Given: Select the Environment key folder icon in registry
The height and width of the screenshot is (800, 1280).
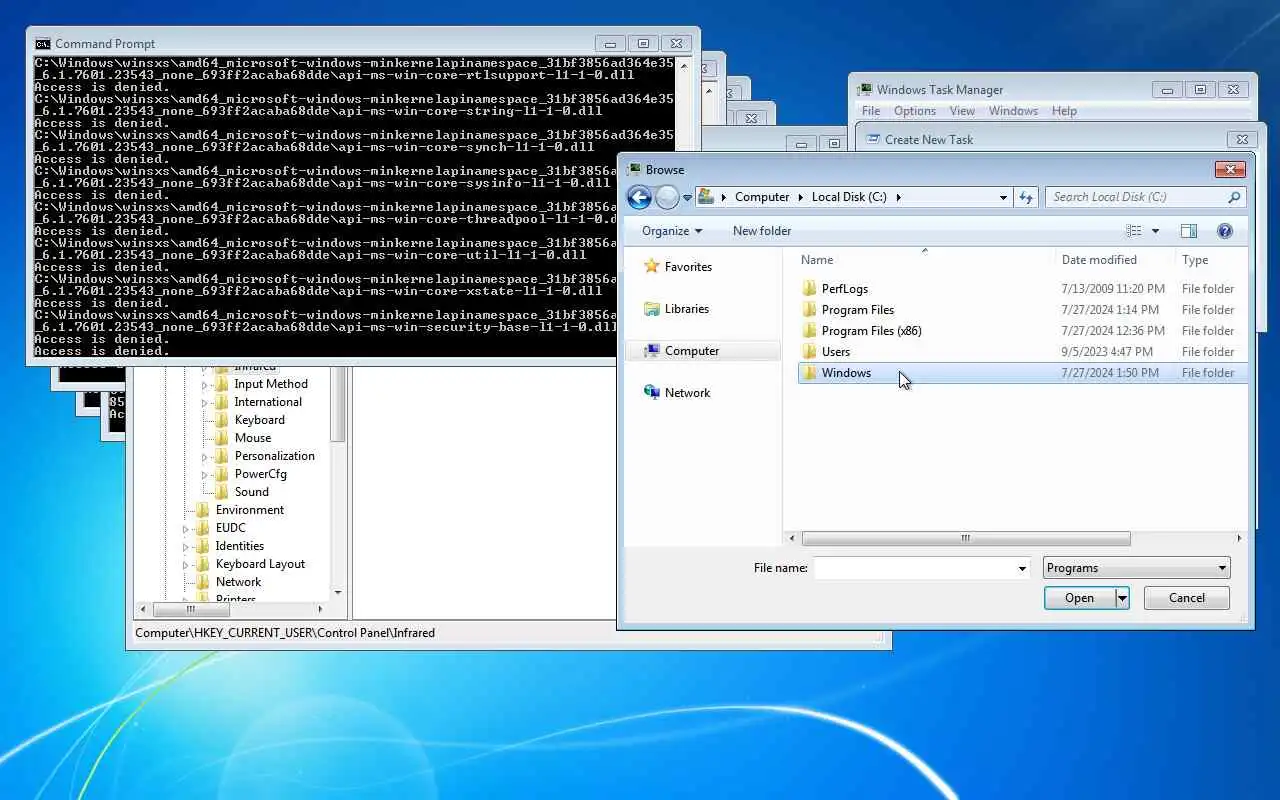Looking at the screenshot, I should coord(203,510).
